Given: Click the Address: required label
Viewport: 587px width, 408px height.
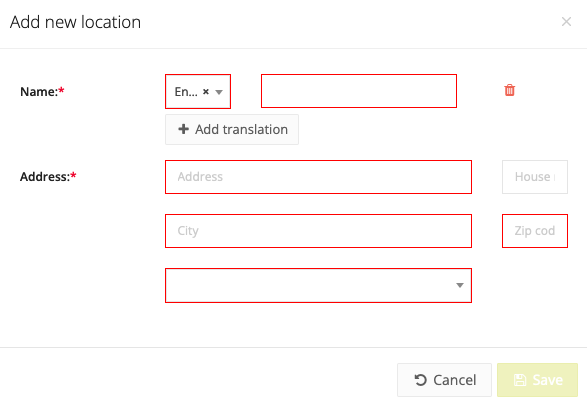Looking at the screenshot, I should click(48, 176).
